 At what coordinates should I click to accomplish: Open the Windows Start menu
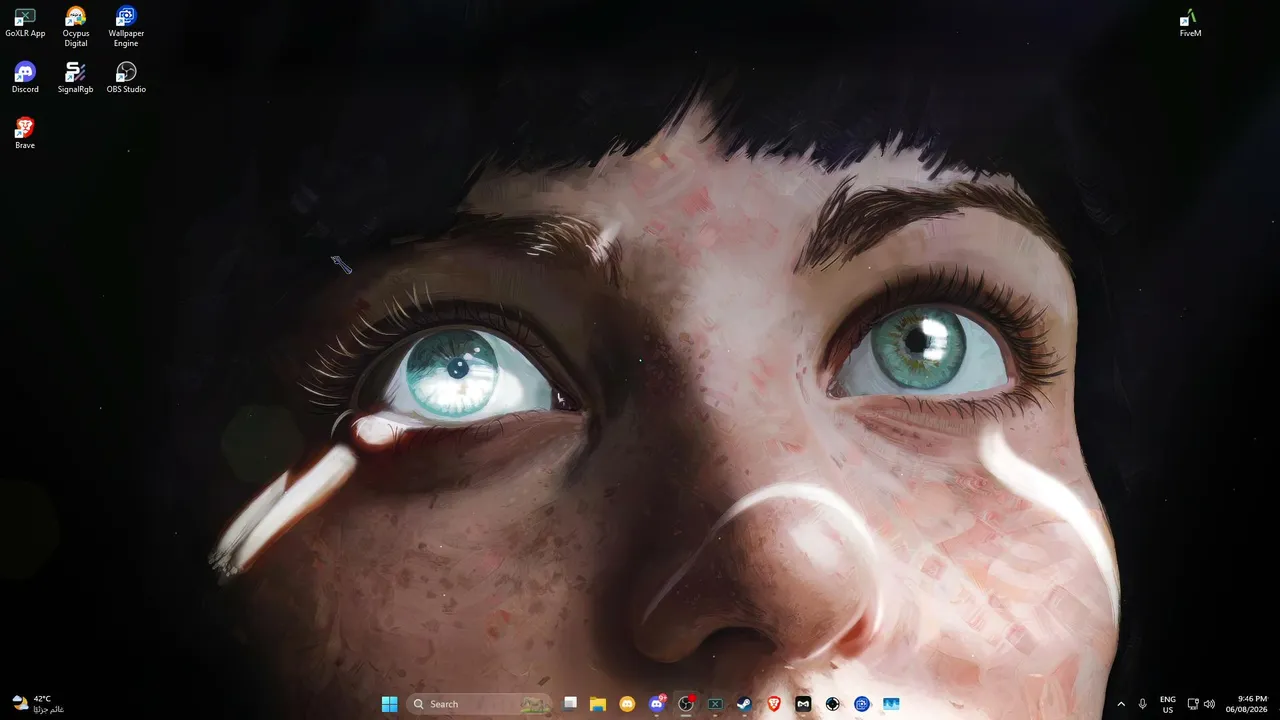(x=389, y=704)
